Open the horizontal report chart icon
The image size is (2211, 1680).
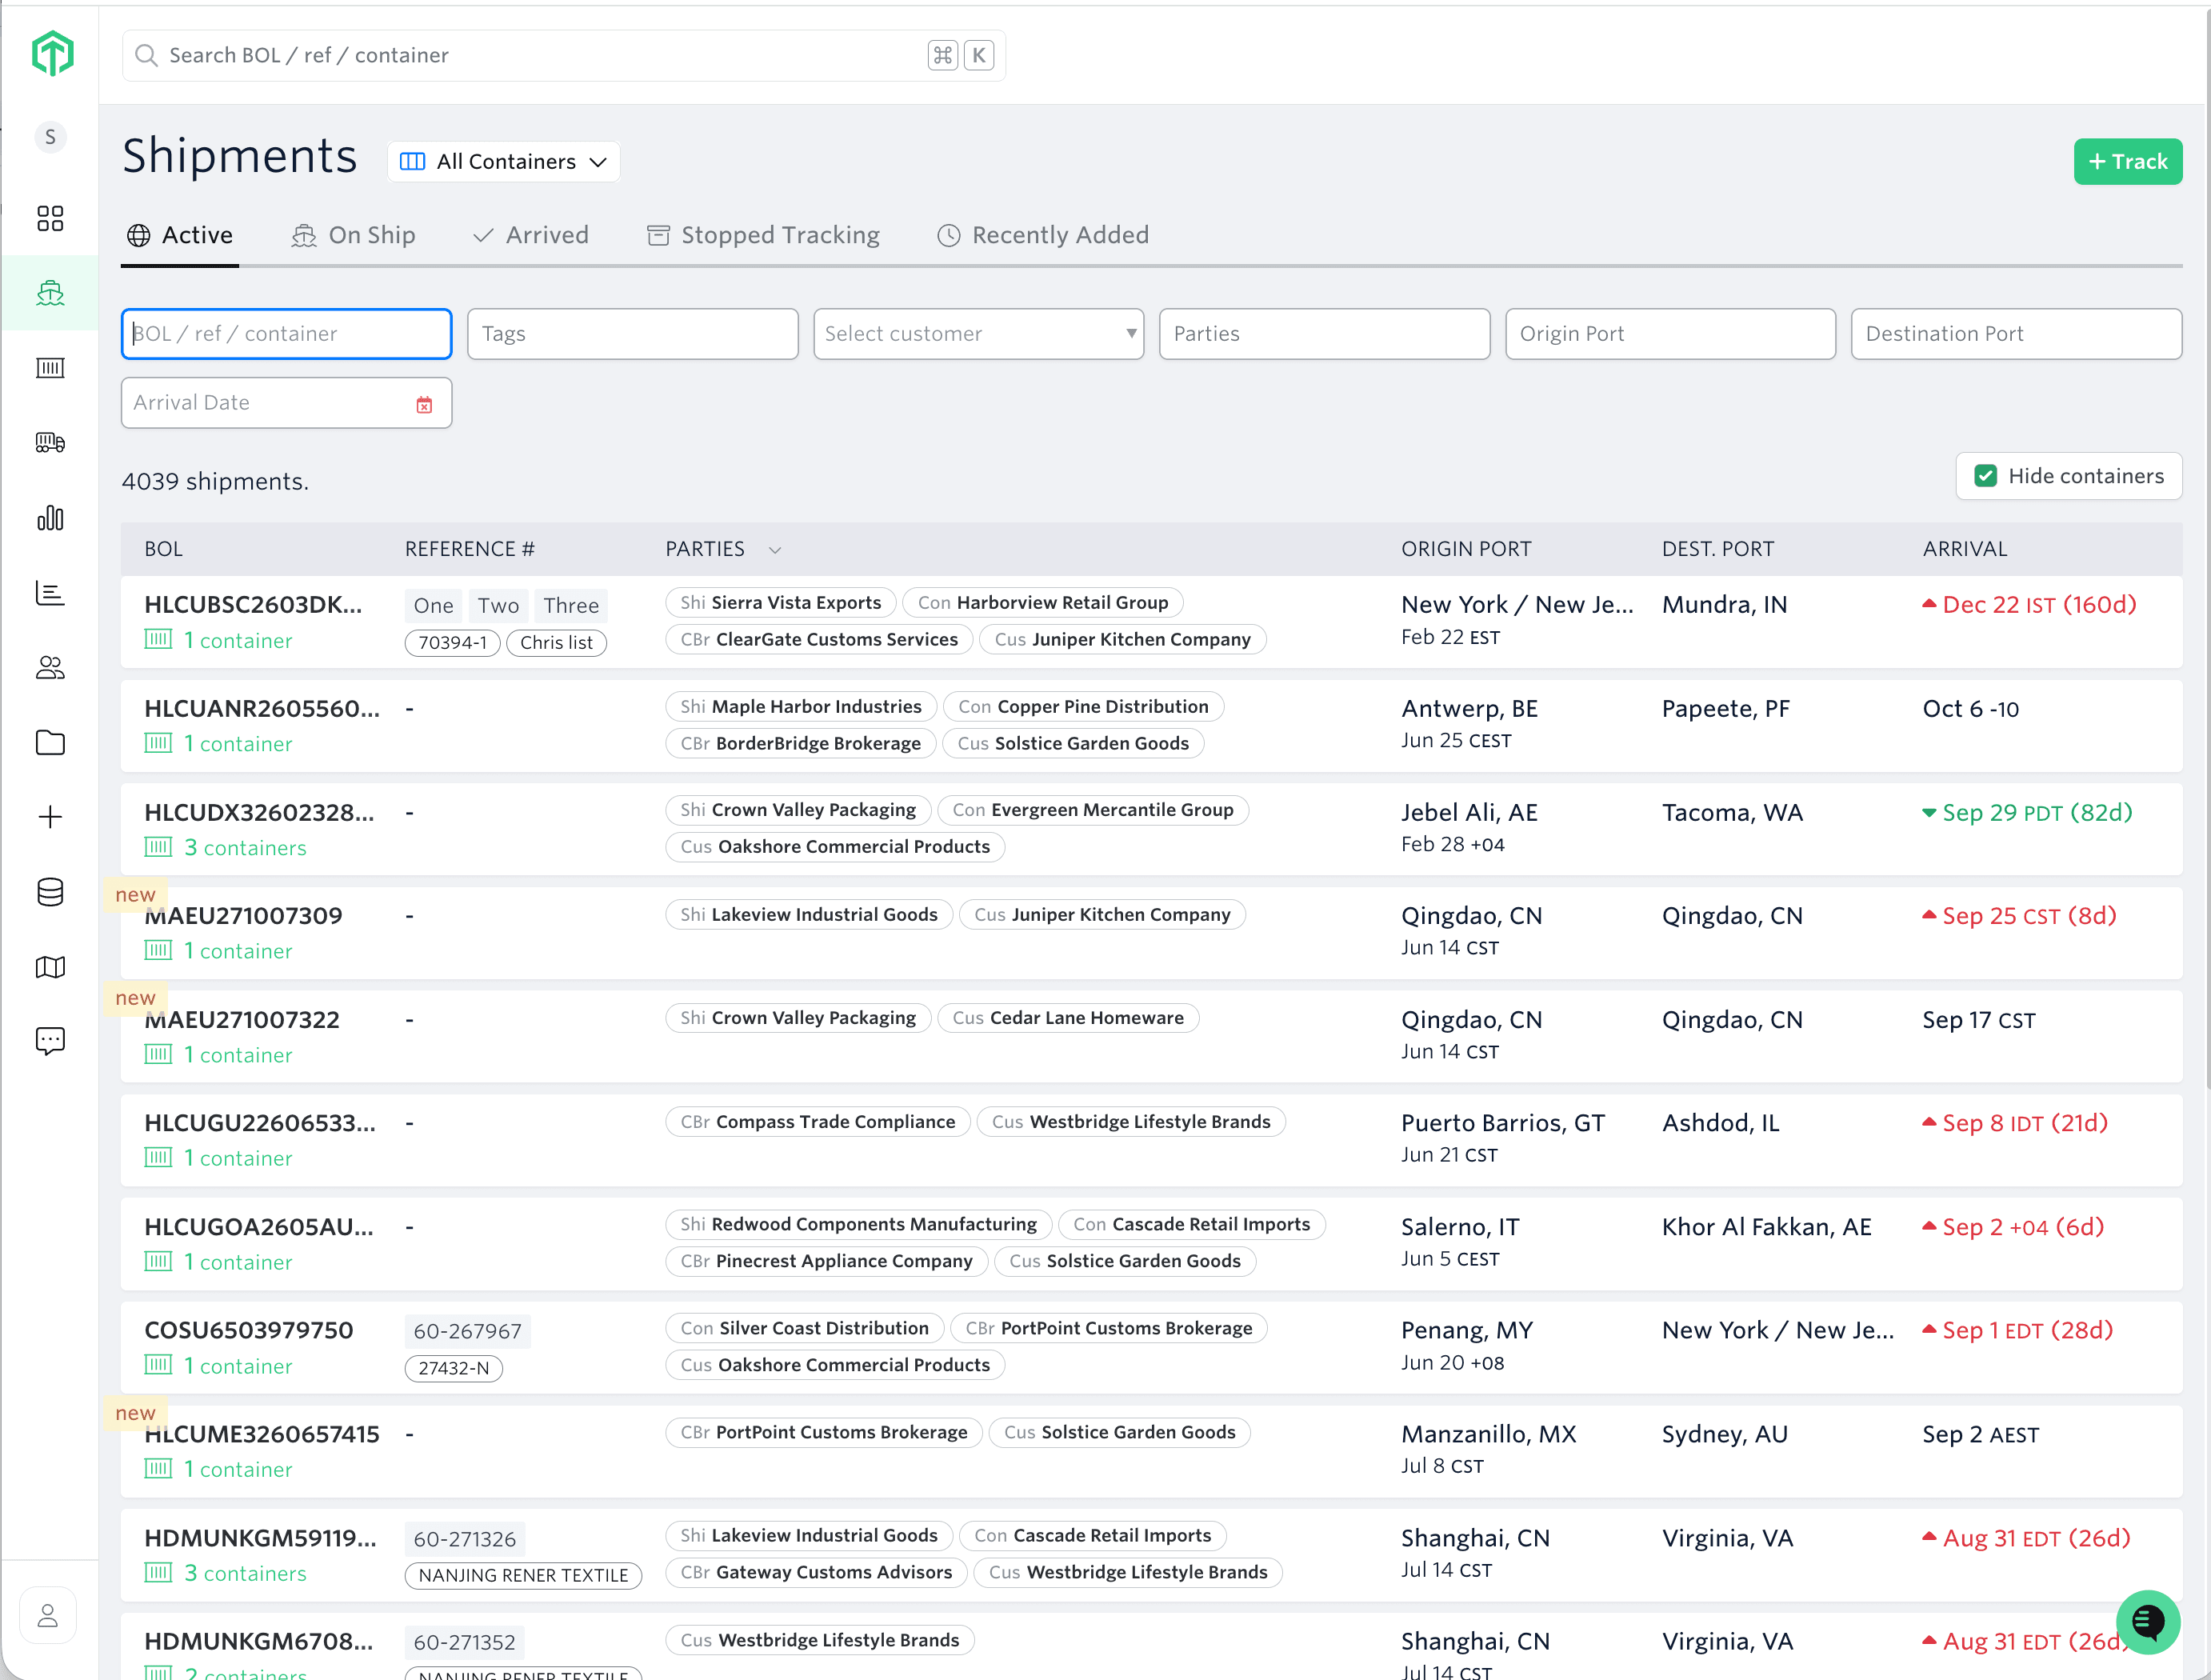click(50, 593)
